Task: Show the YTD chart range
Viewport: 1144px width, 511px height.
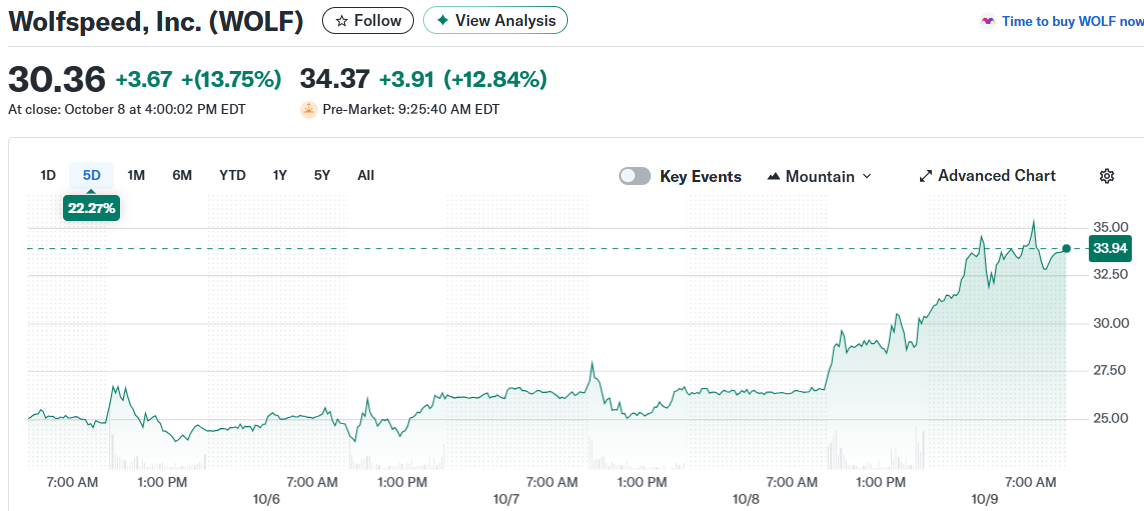Action: (x=232, y=175)
